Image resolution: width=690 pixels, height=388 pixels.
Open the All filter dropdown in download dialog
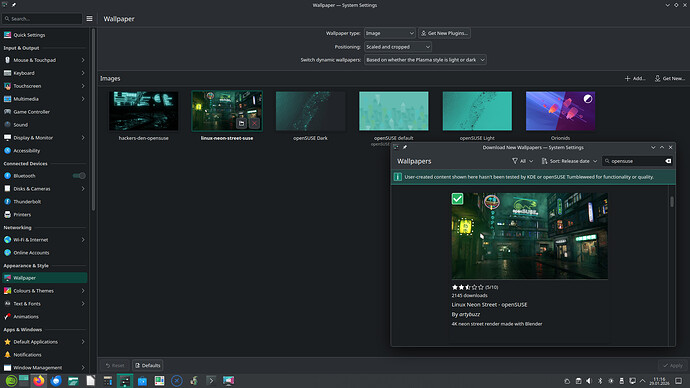point(522,161)
